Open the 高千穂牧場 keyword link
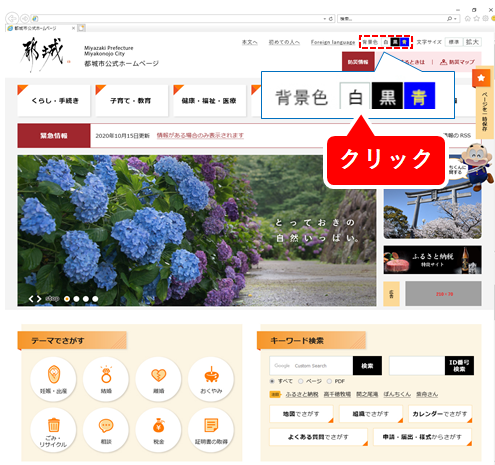495x465 pixels. [337, 394]
